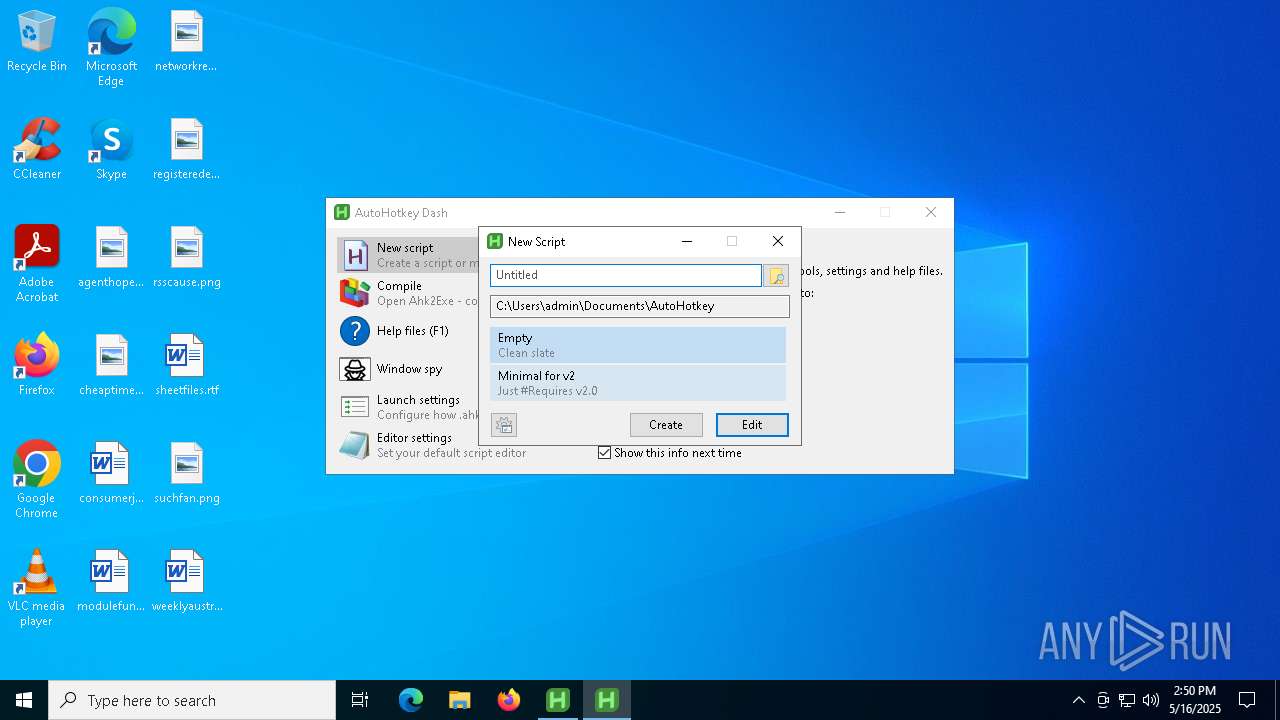
Task: Toggle the Show this info next time checkbox
Action: pyautogui.click(x=604, y=453)
